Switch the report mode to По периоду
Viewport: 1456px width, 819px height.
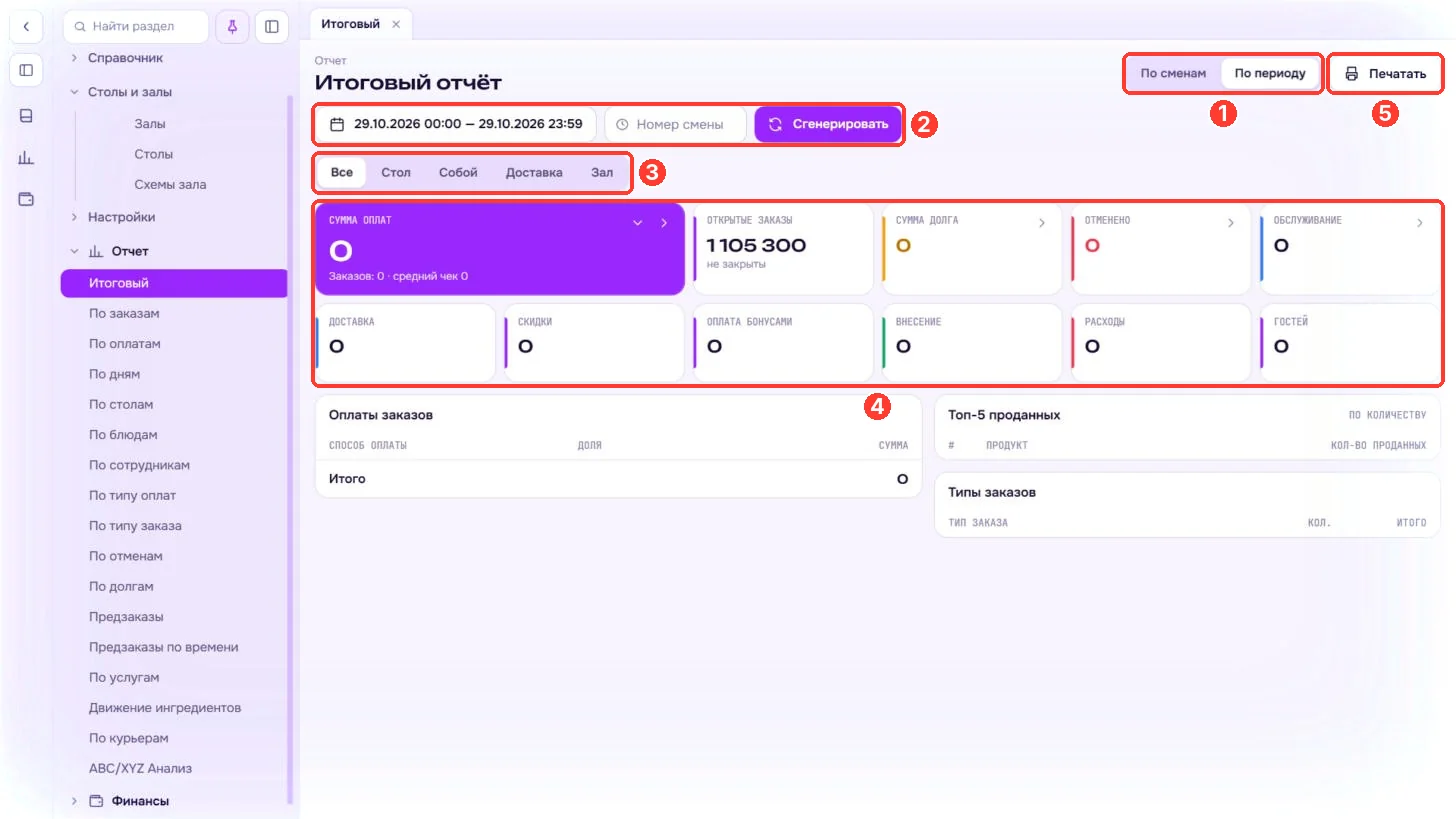coord(1270,73)
